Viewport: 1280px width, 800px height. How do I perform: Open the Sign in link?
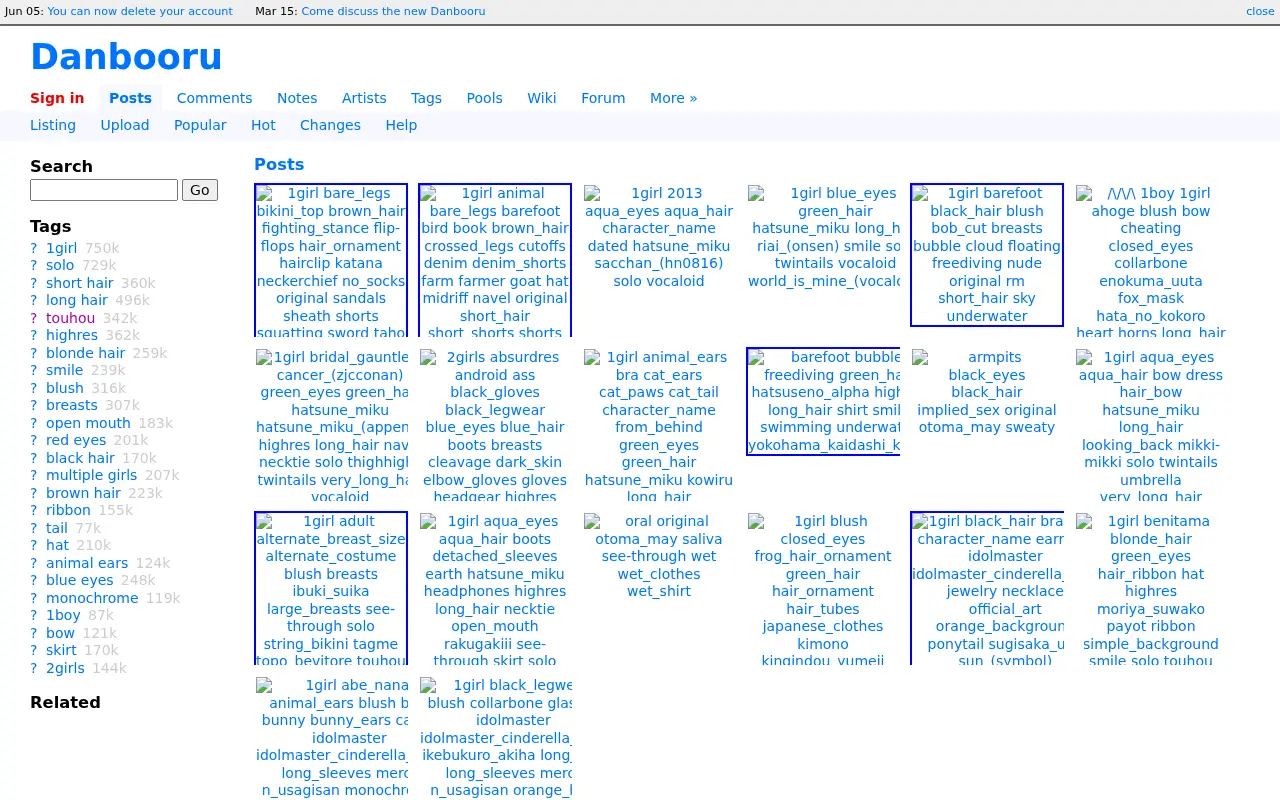(x=57, y=98)
